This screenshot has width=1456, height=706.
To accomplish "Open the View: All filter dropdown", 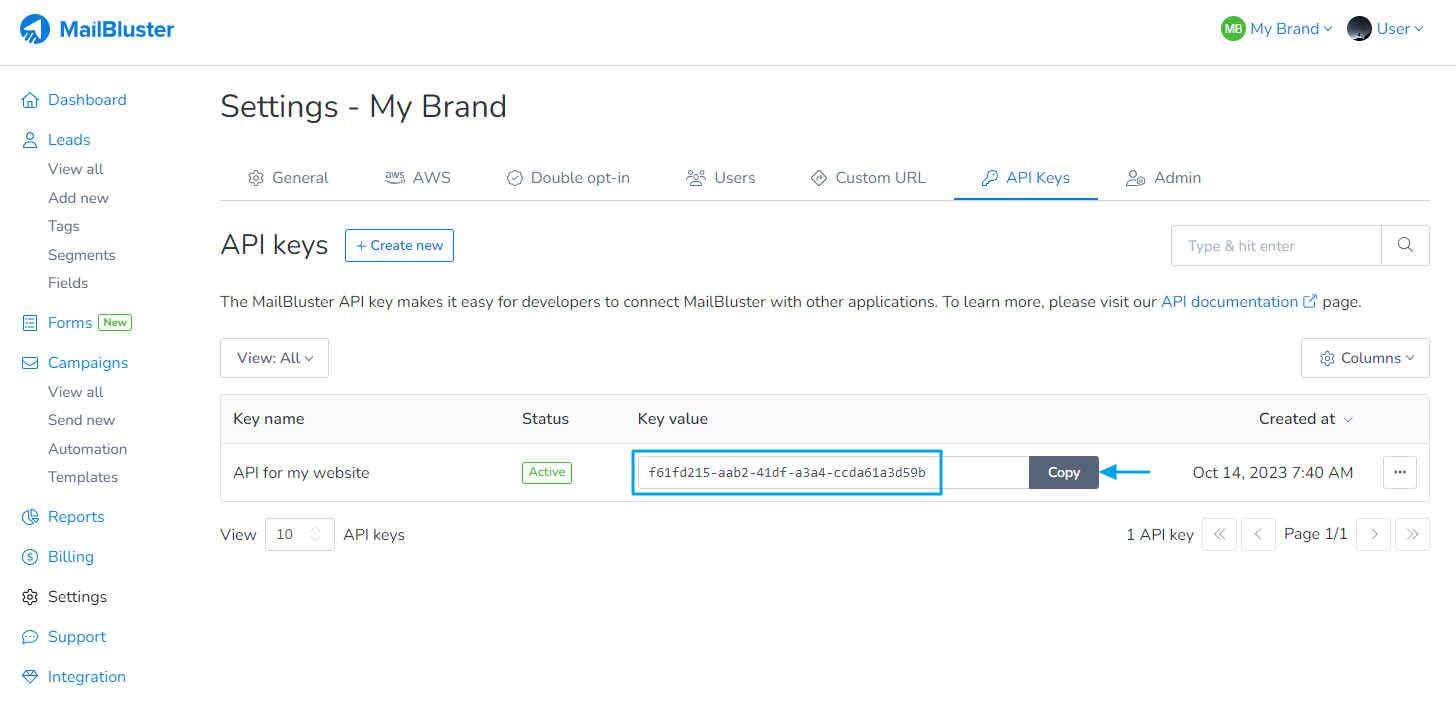I will click(x=274, y=358).
